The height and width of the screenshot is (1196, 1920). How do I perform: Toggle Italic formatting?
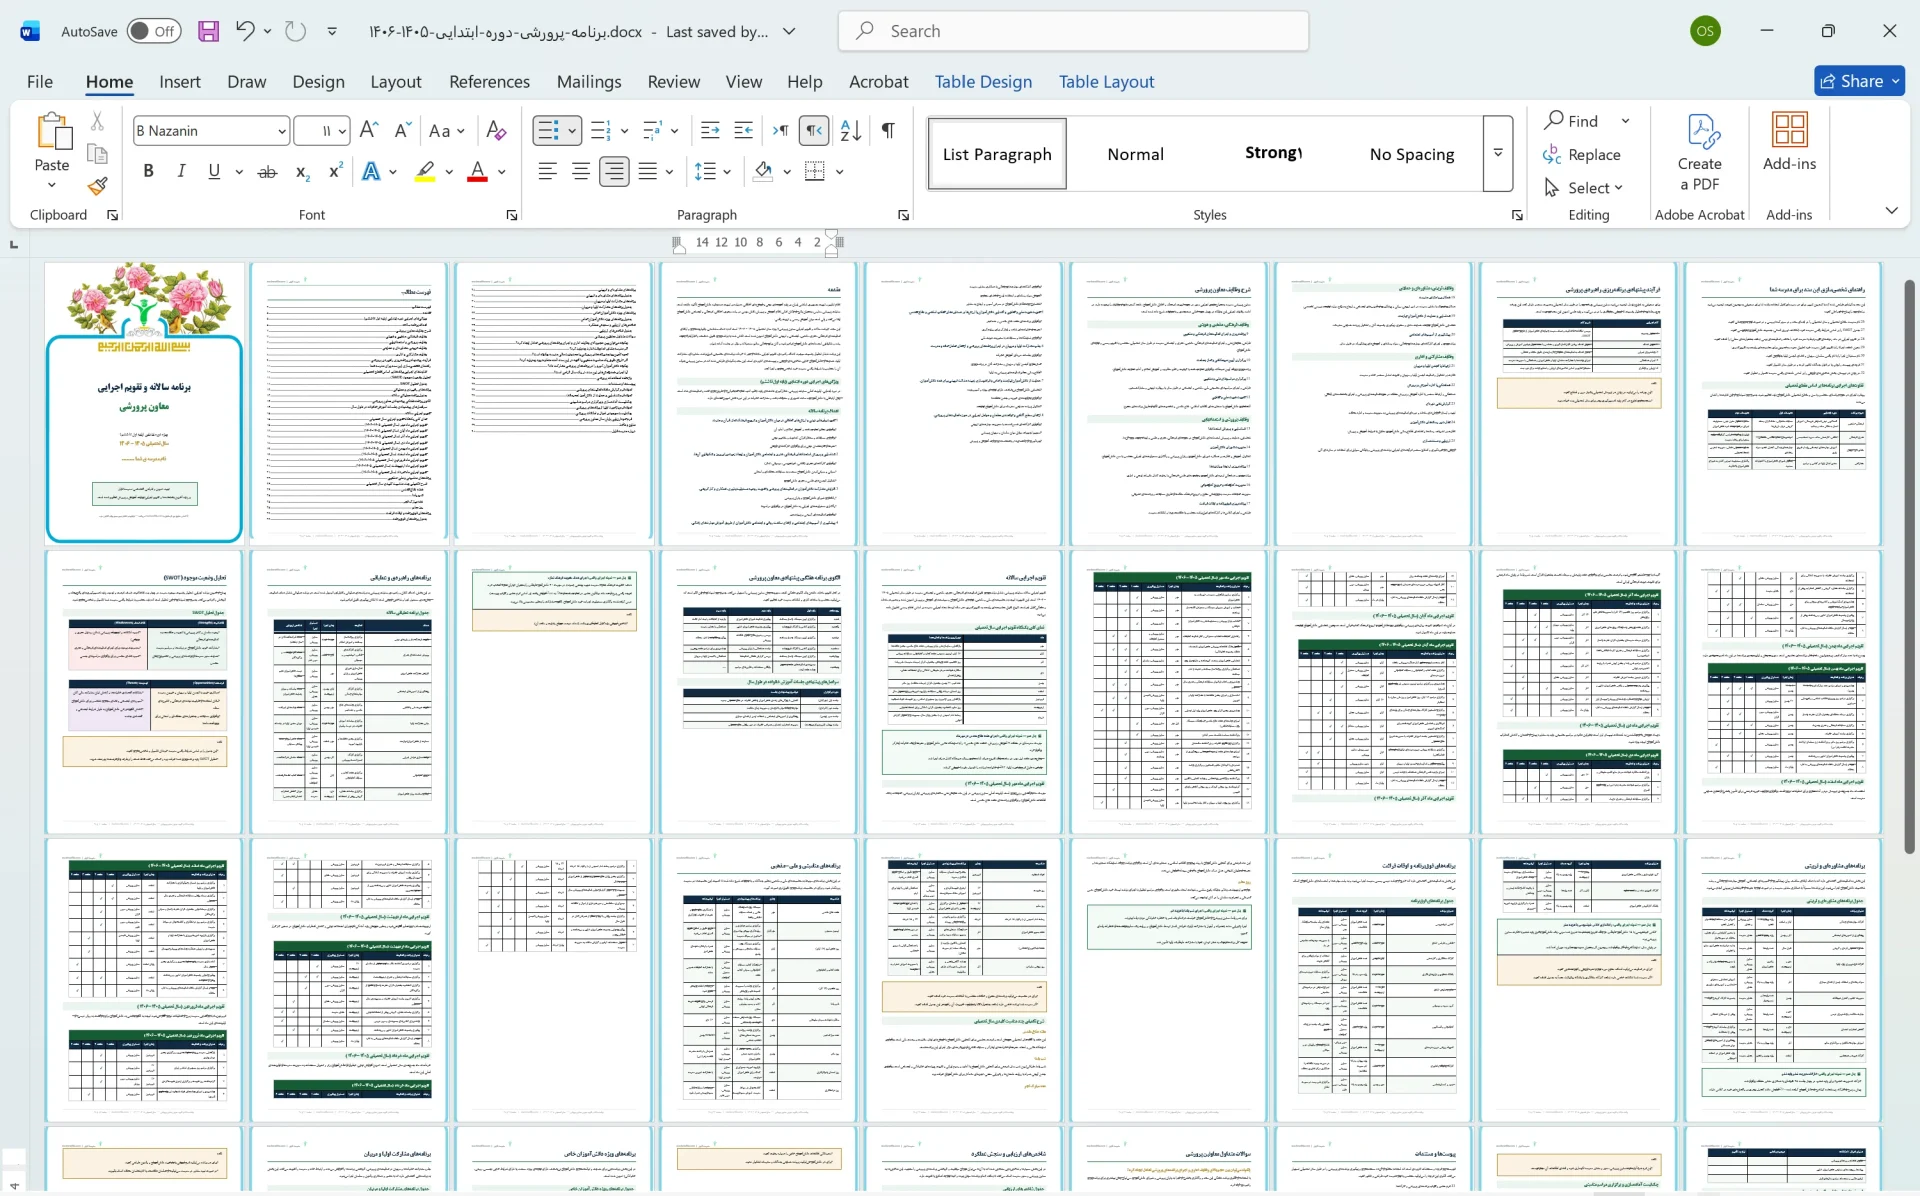click(181, 172)
